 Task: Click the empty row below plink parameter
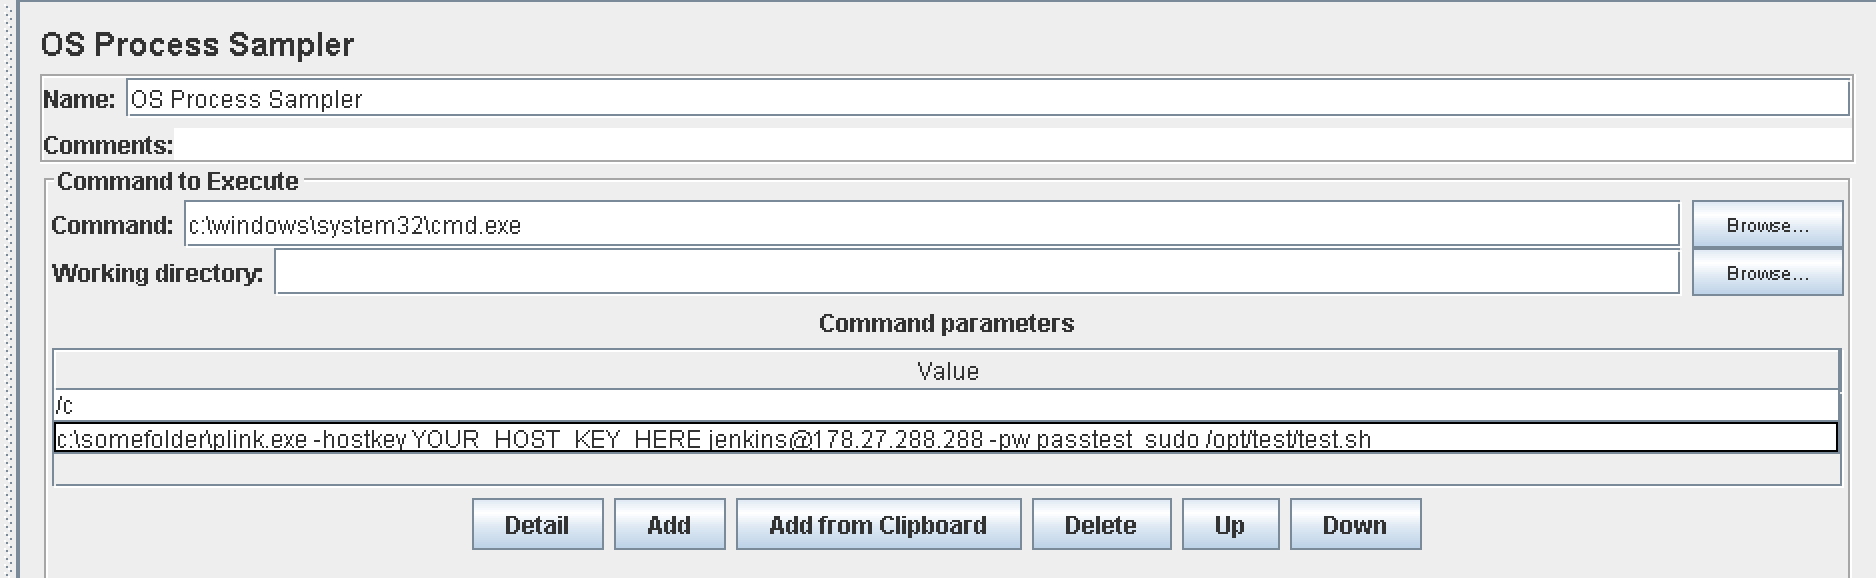pyautogui.click(x=946, y=469)
